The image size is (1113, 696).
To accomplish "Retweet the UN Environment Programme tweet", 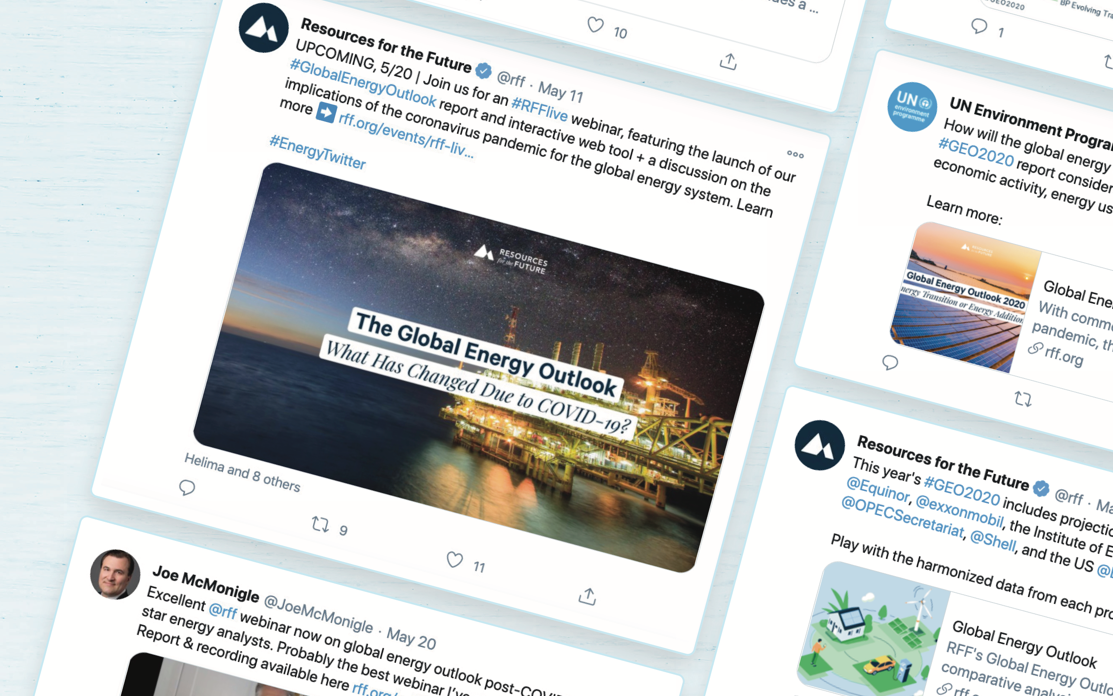I will pyautogui.click(x=1023, y=399).
